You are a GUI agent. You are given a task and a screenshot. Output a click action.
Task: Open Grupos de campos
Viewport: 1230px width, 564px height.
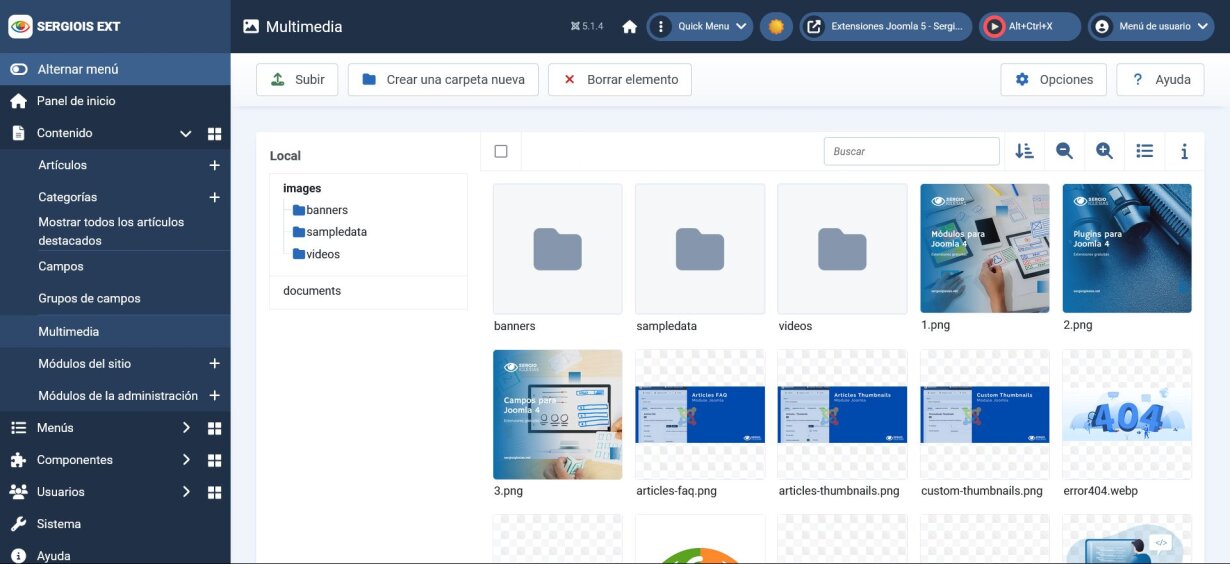pos(89,299)
